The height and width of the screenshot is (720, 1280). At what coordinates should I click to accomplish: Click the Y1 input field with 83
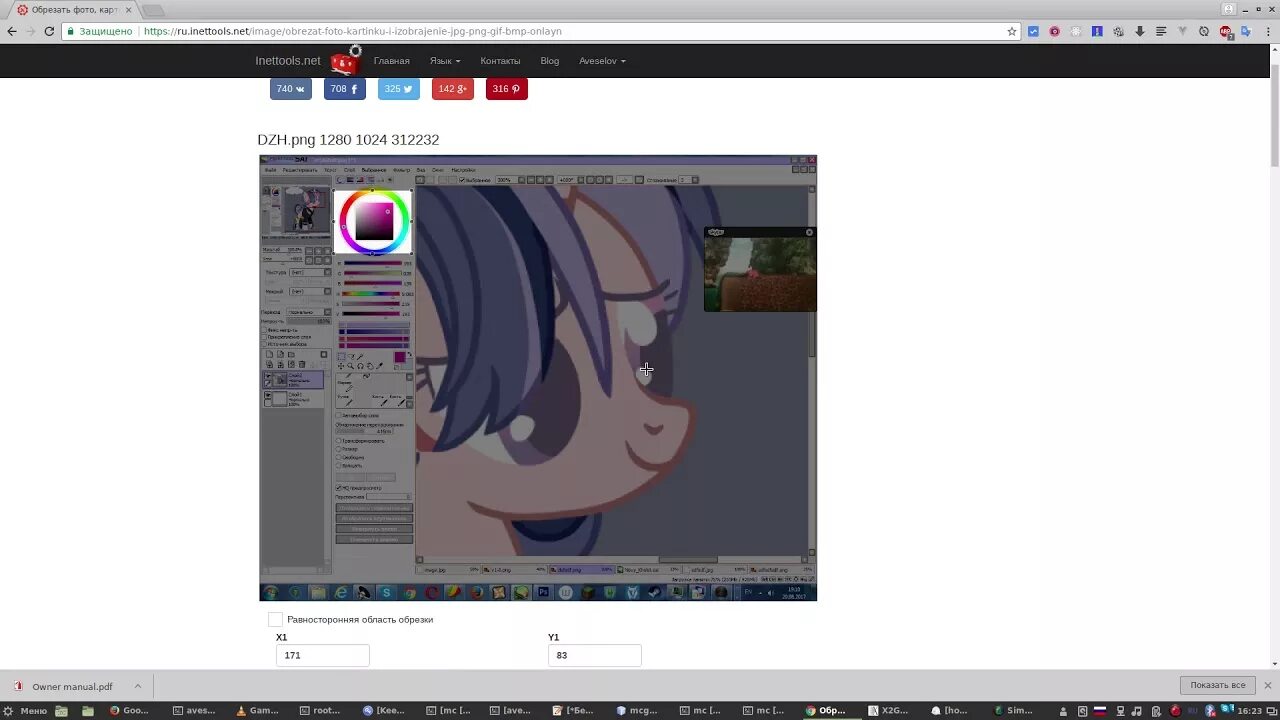pos(595,655)
